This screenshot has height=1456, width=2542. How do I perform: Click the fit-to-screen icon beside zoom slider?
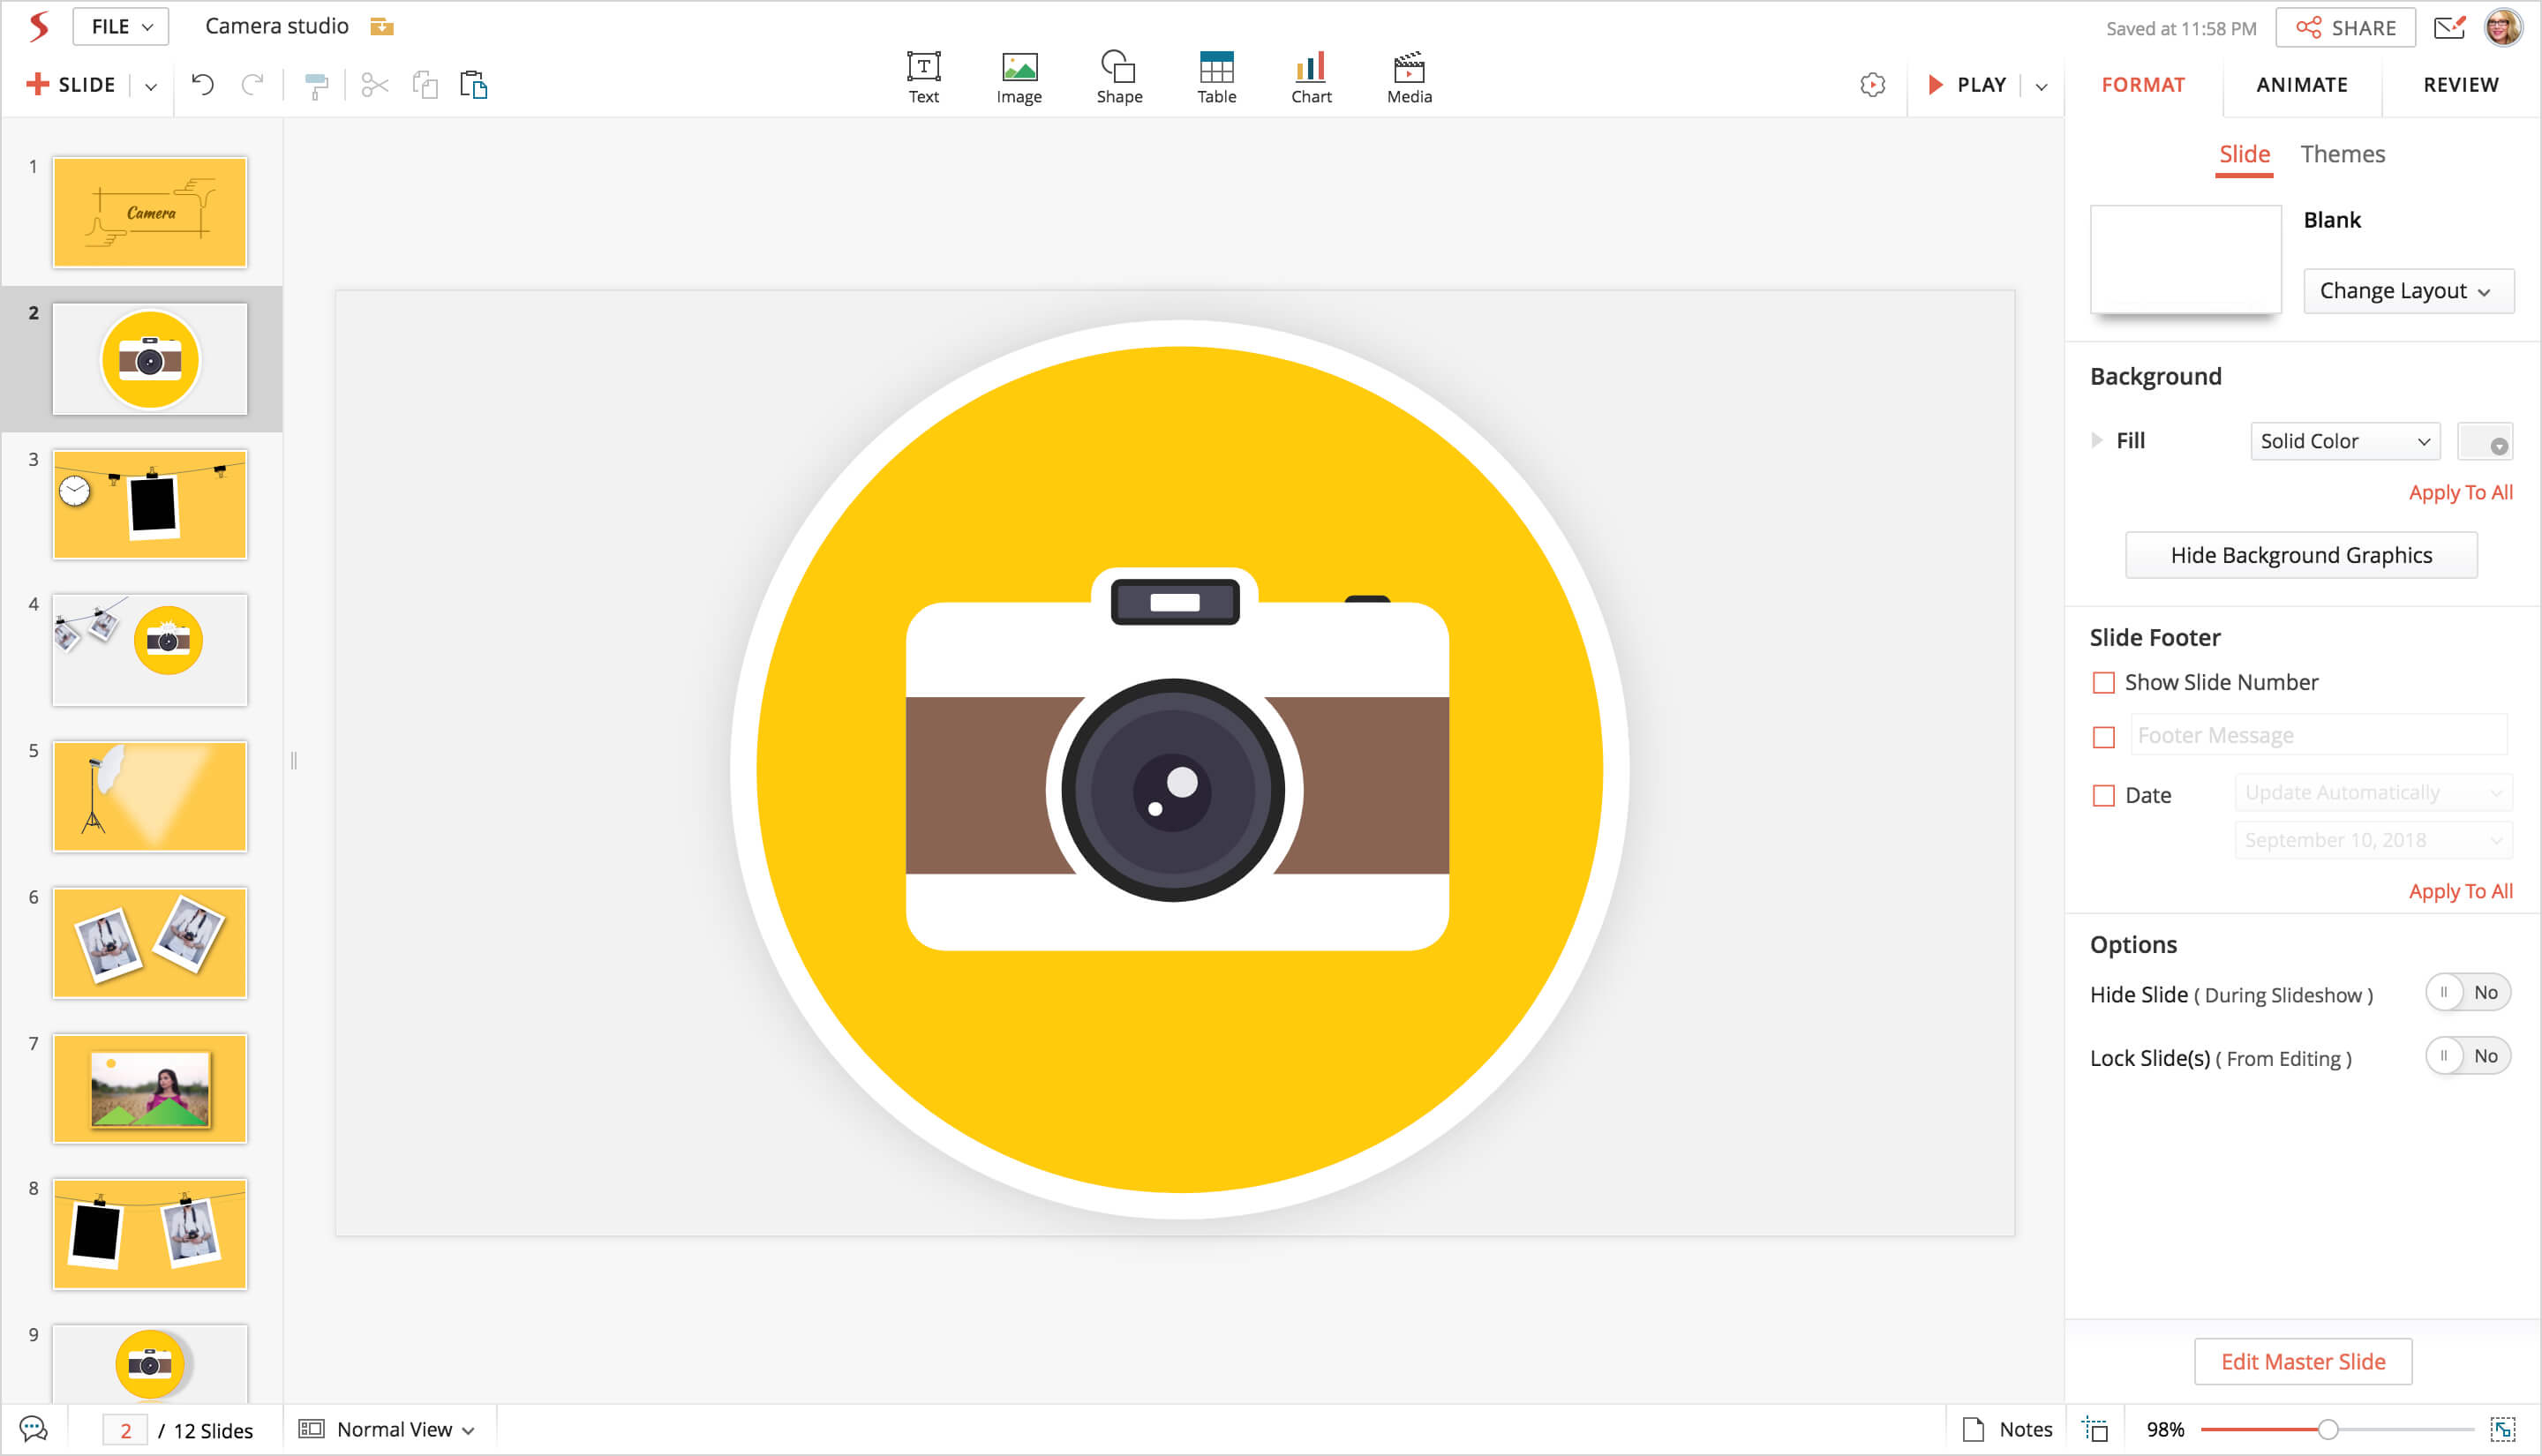point(2502,1429)
